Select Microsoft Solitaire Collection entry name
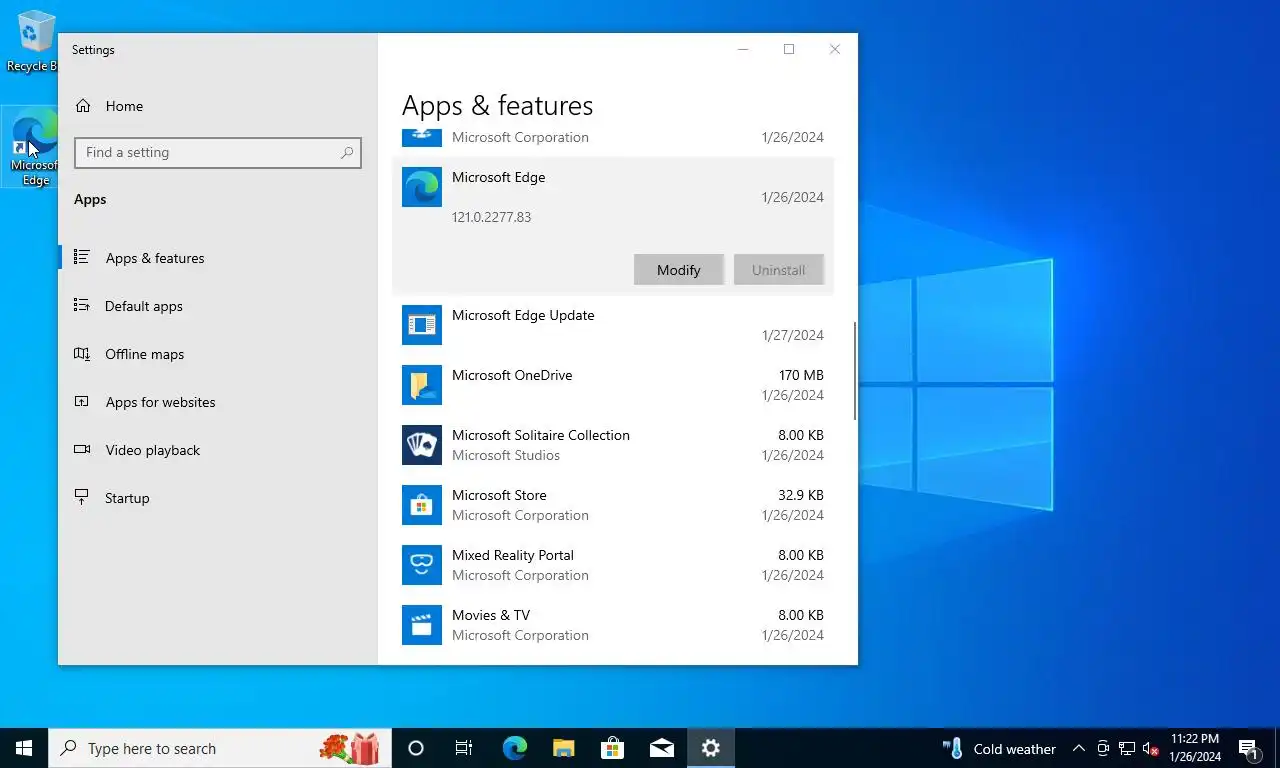Image resolution: width=1280 pixels, height=768 pixels. click(541, 435)
